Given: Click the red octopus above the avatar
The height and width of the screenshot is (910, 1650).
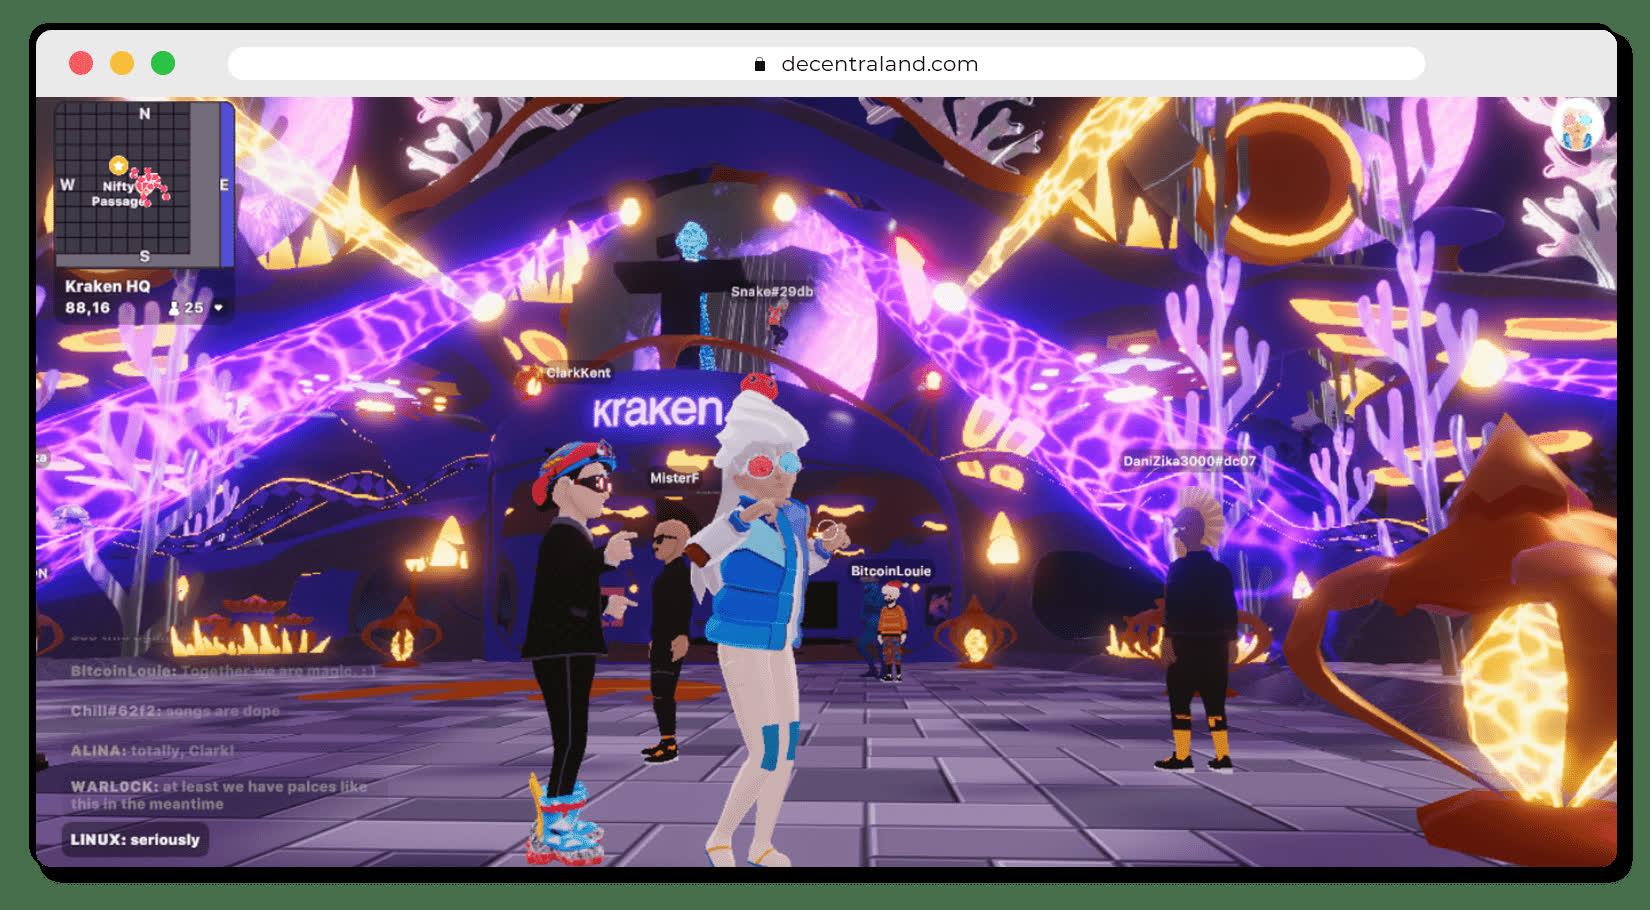Looking at the screenshot, I should coord(758,384).
